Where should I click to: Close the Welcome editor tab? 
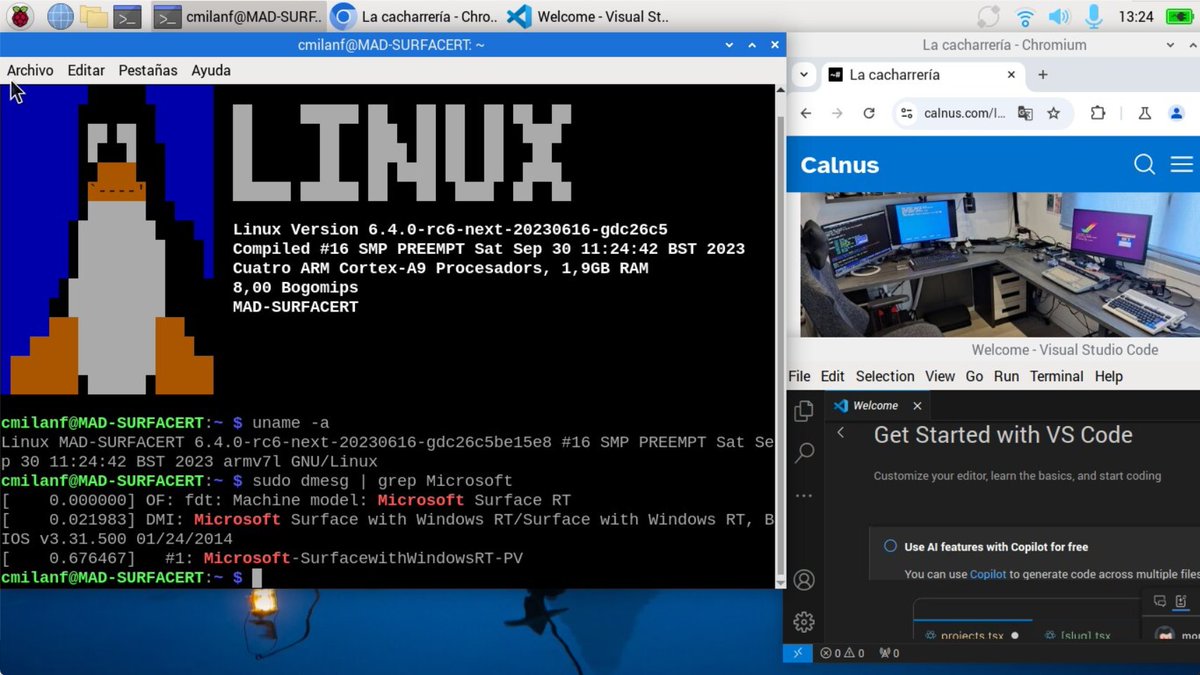(917, 405)
